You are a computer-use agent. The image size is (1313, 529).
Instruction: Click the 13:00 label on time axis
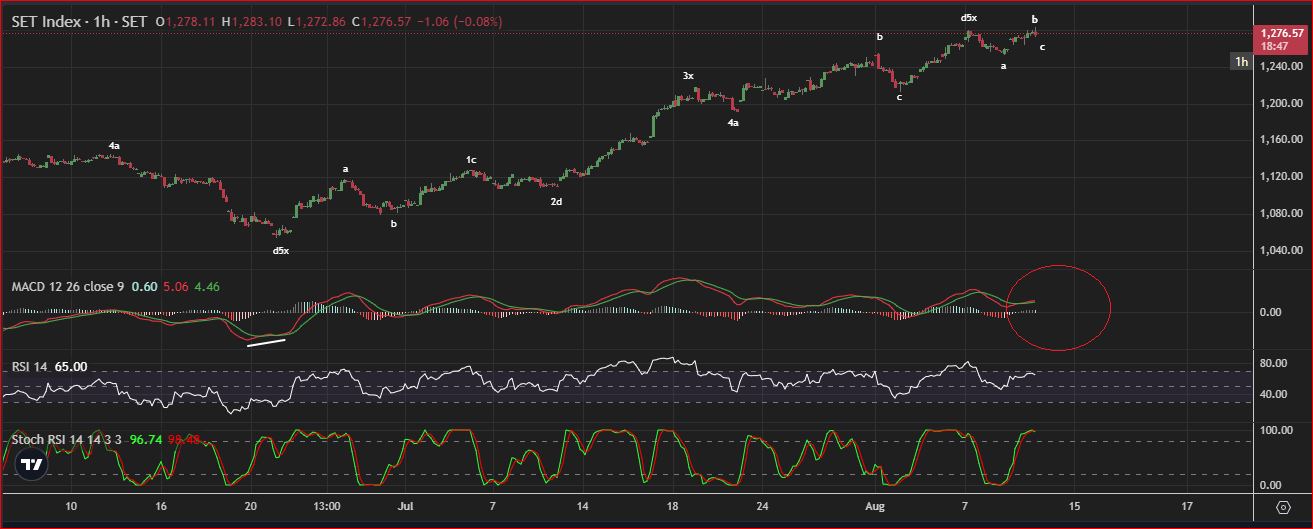[327, 507]
